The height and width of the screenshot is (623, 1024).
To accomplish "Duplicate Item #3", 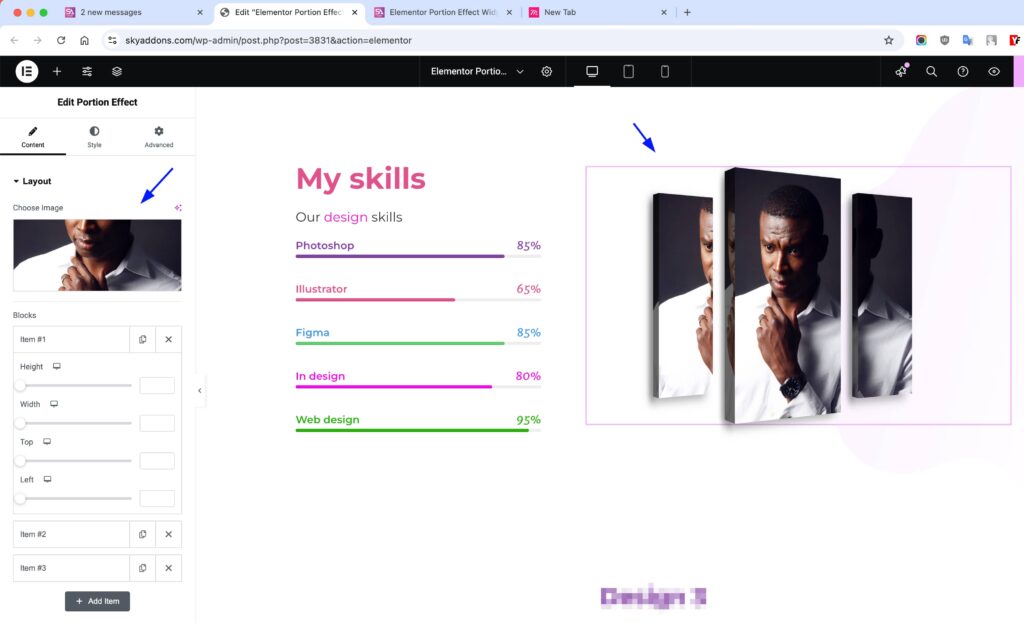I will (142, 568).
